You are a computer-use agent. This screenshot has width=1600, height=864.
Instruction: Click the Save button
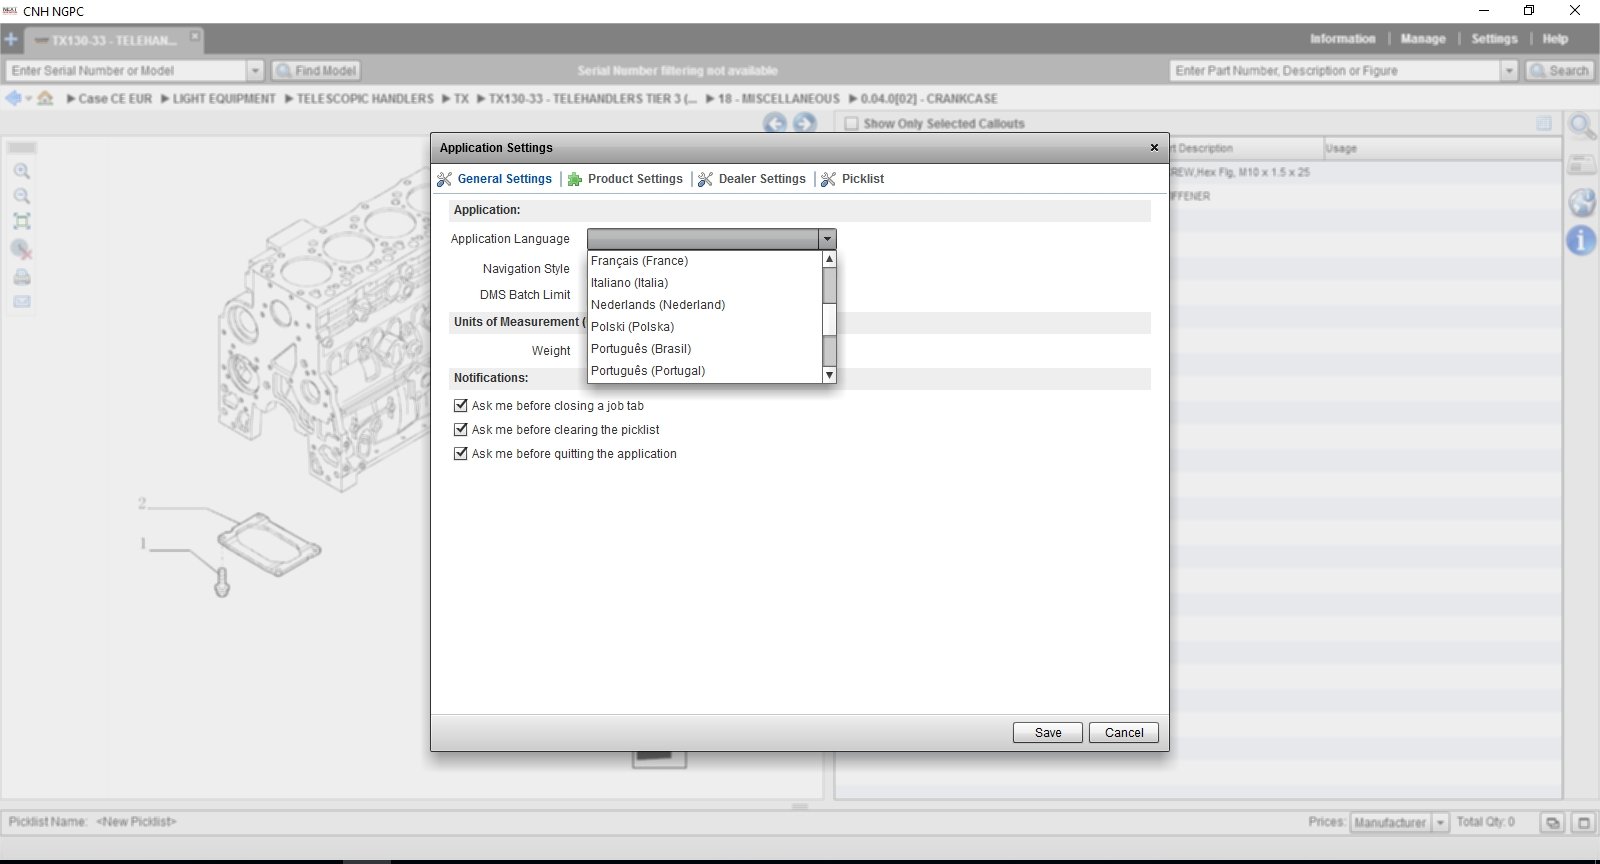tap(1048, 733)
